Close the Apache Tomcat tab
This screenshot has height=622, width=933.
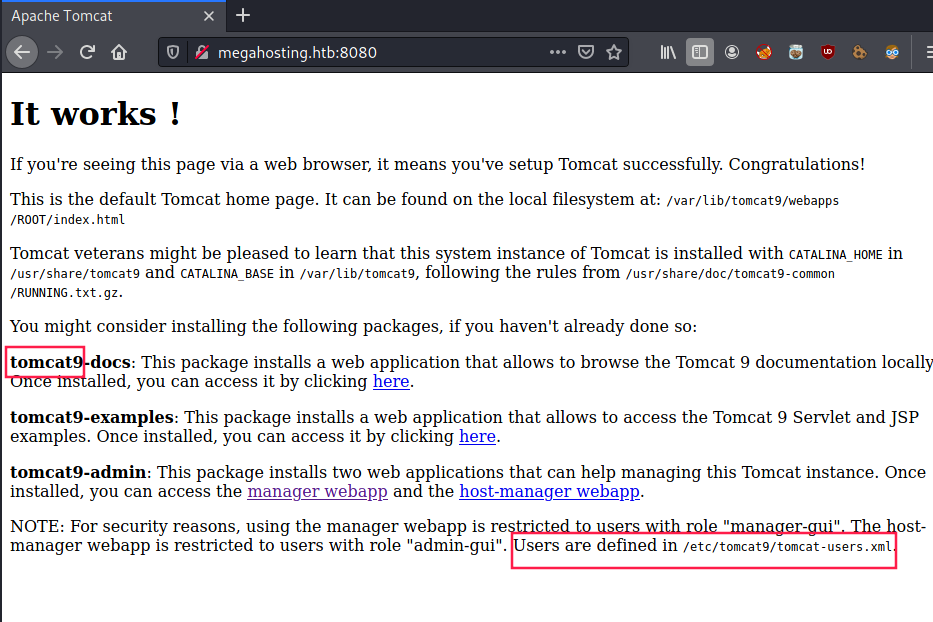[209, 16]
